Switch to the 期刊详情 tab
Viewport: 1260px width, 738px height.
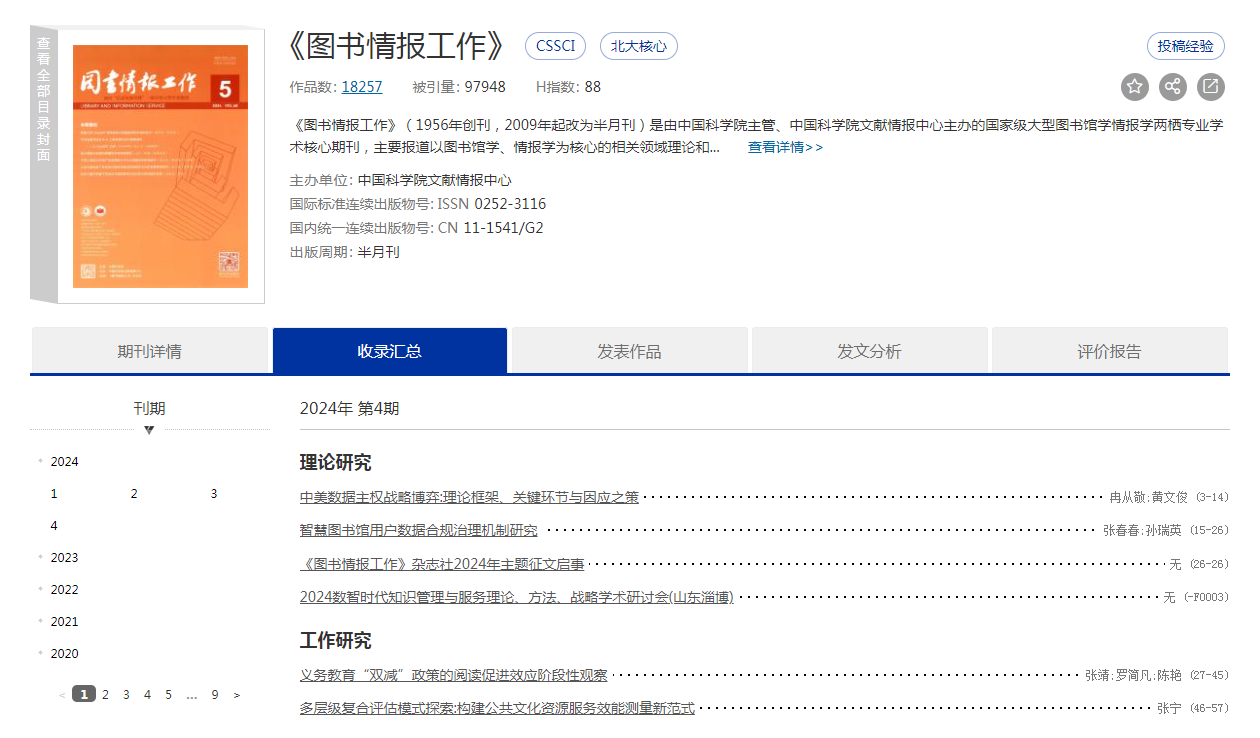[150, 351]
